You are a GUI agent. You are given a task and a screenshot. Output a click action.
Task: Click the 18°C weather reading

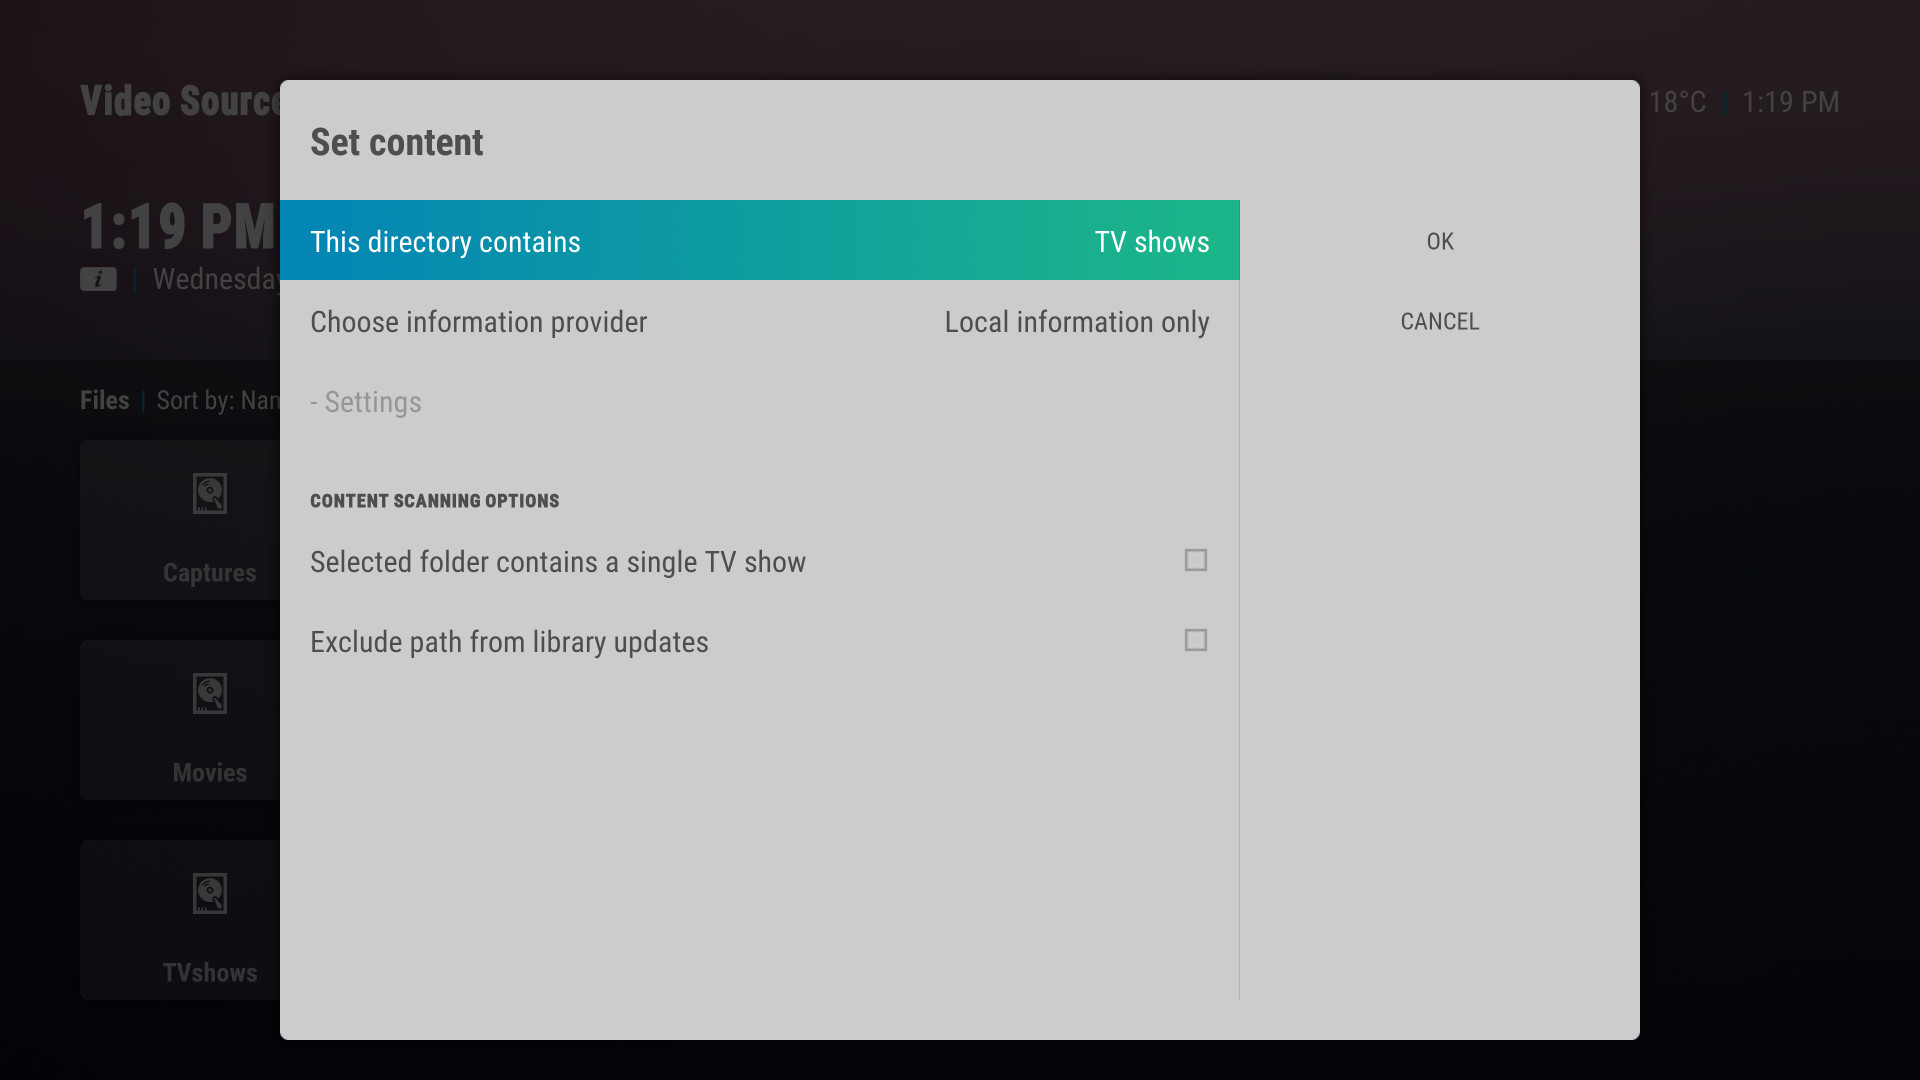[x=1677, y=102]
